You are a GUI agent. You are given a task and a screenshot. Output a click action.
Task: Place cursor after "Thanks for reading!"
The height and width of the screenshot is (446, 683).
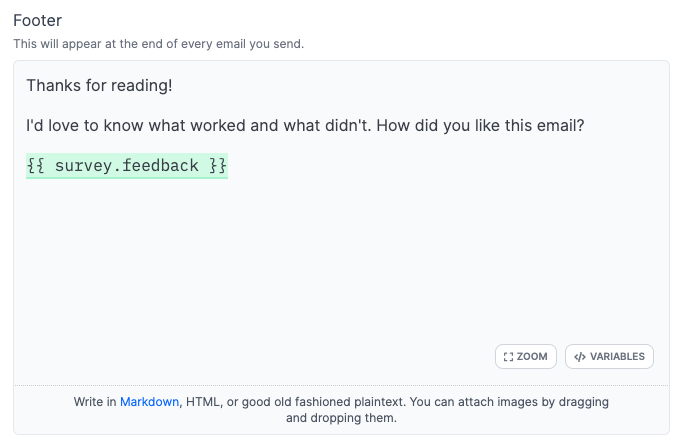(173, 86)
